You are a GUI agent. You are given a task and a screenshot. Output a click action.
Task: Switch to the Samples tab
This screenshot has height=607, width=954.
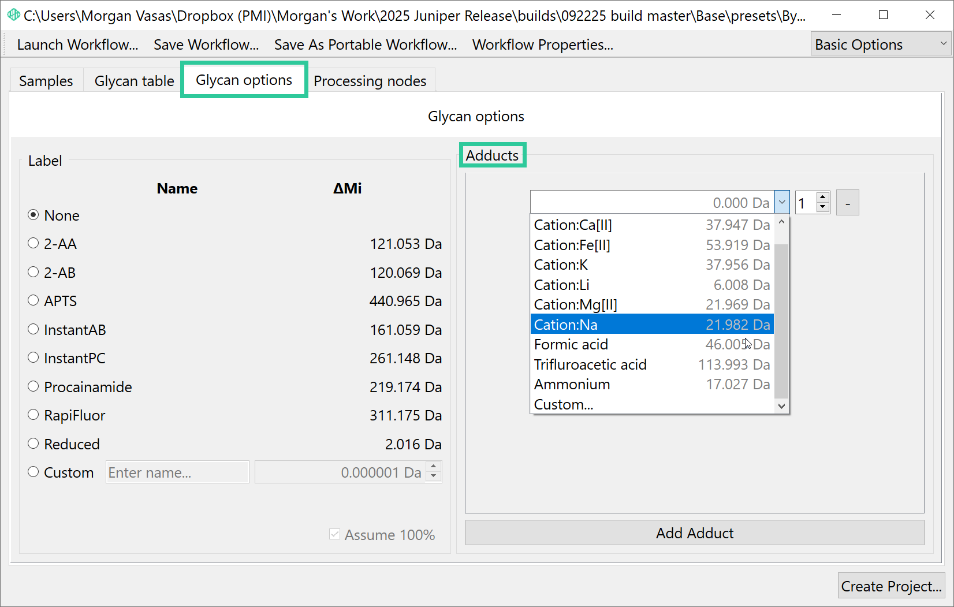coord(46,81)
